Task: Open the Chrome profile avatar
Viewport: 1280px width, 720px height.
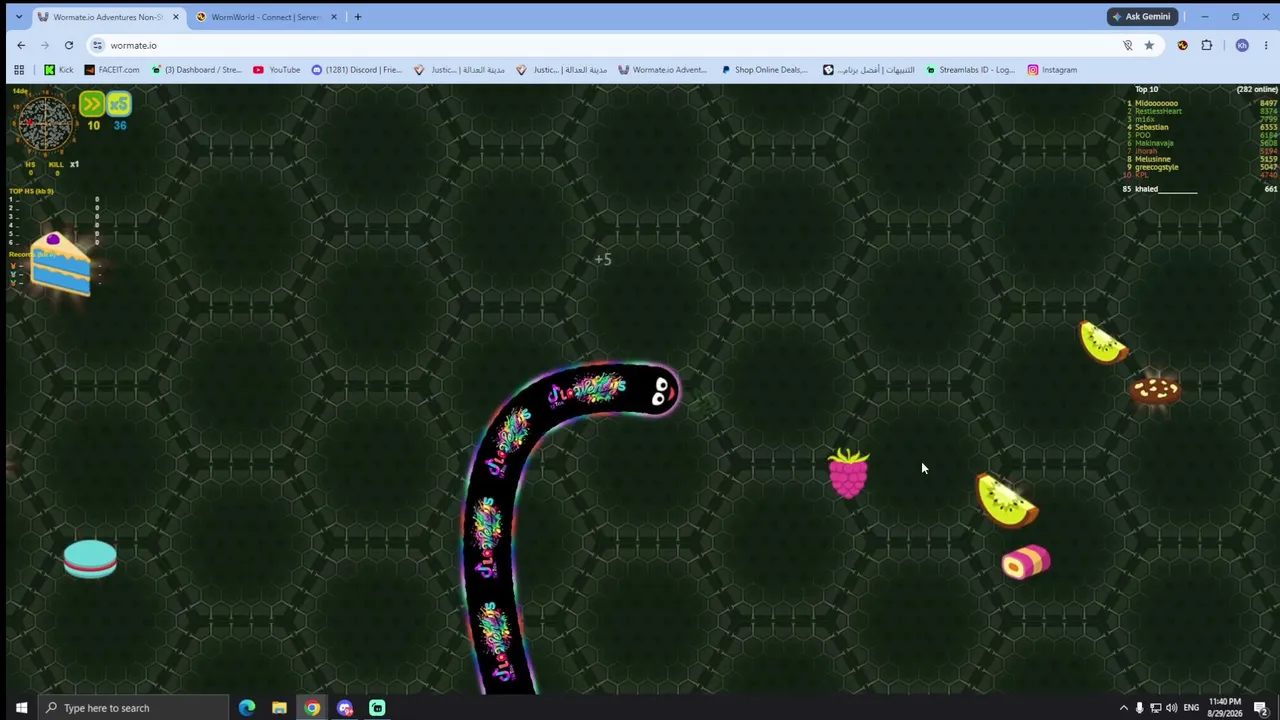Action: [1242, 45]
